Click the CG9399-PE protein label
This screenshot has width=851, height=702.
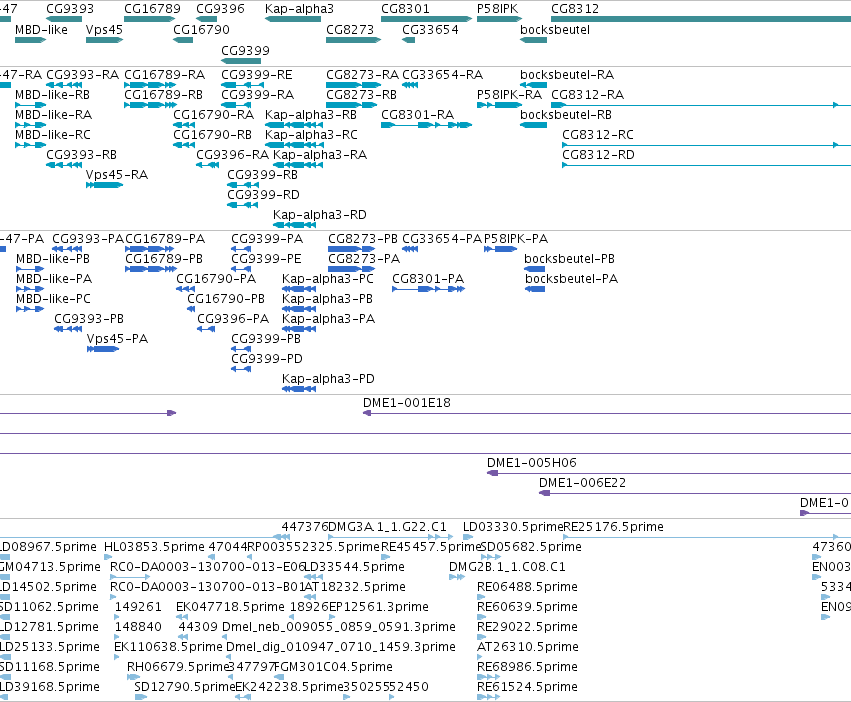click(x=266, y=259)
